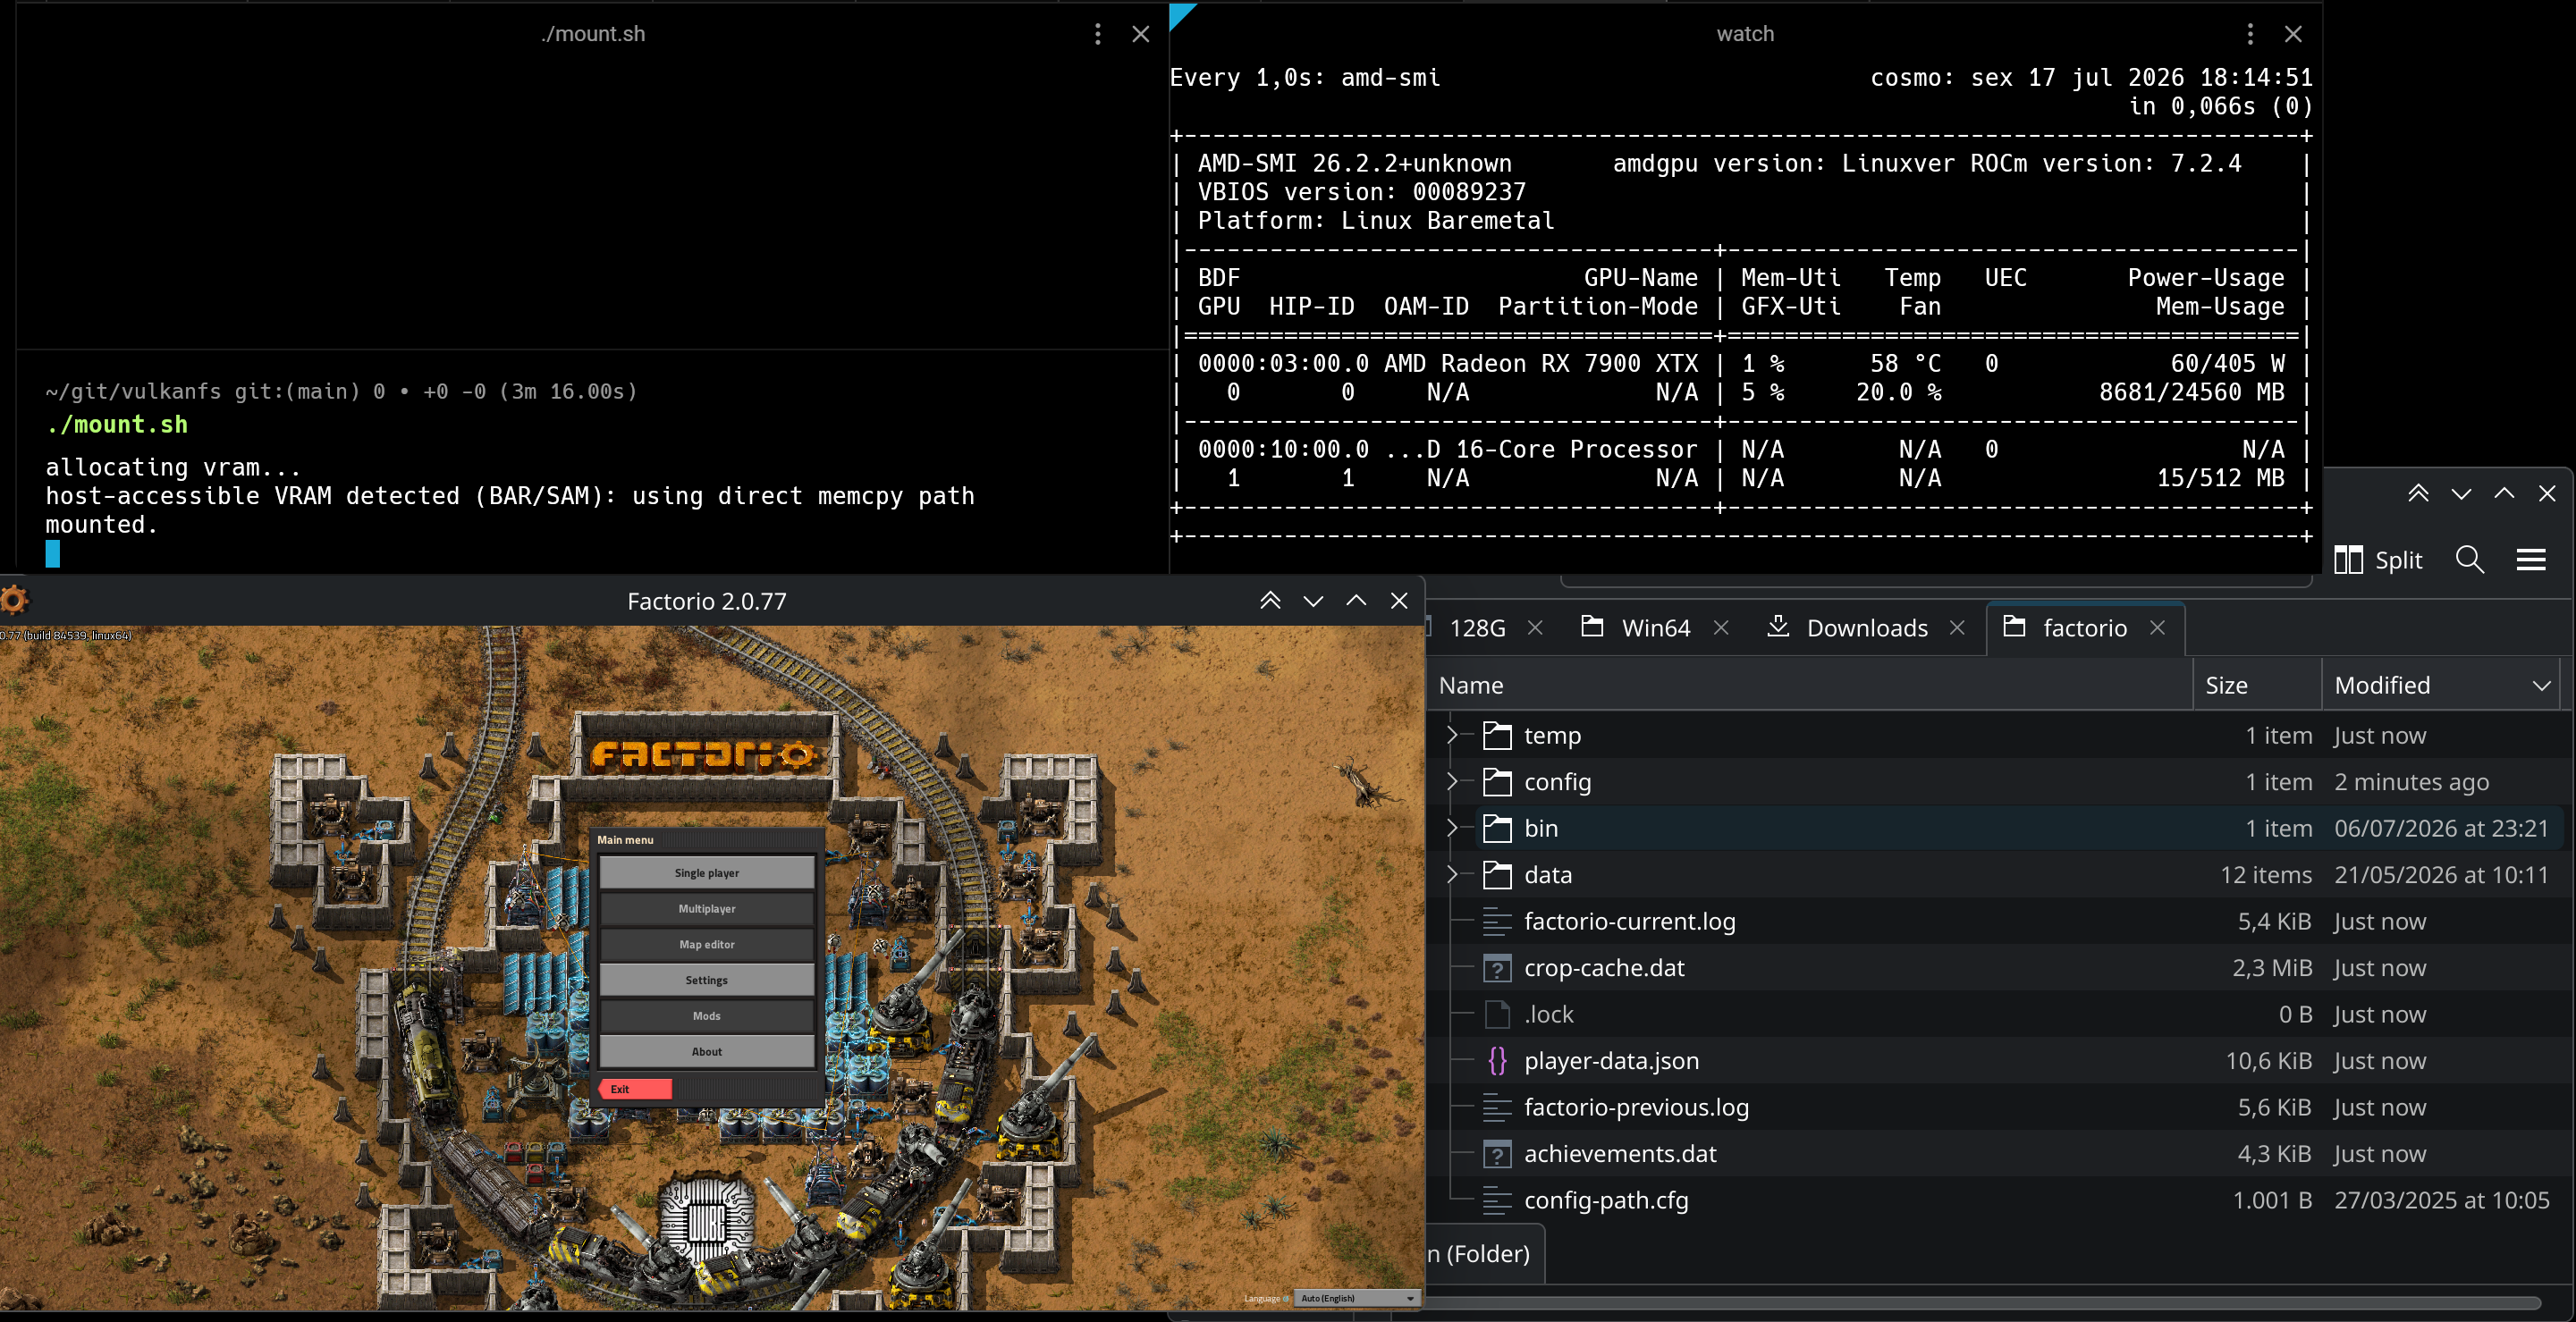Click Single player in the Factorio main menu

[706, 872]
